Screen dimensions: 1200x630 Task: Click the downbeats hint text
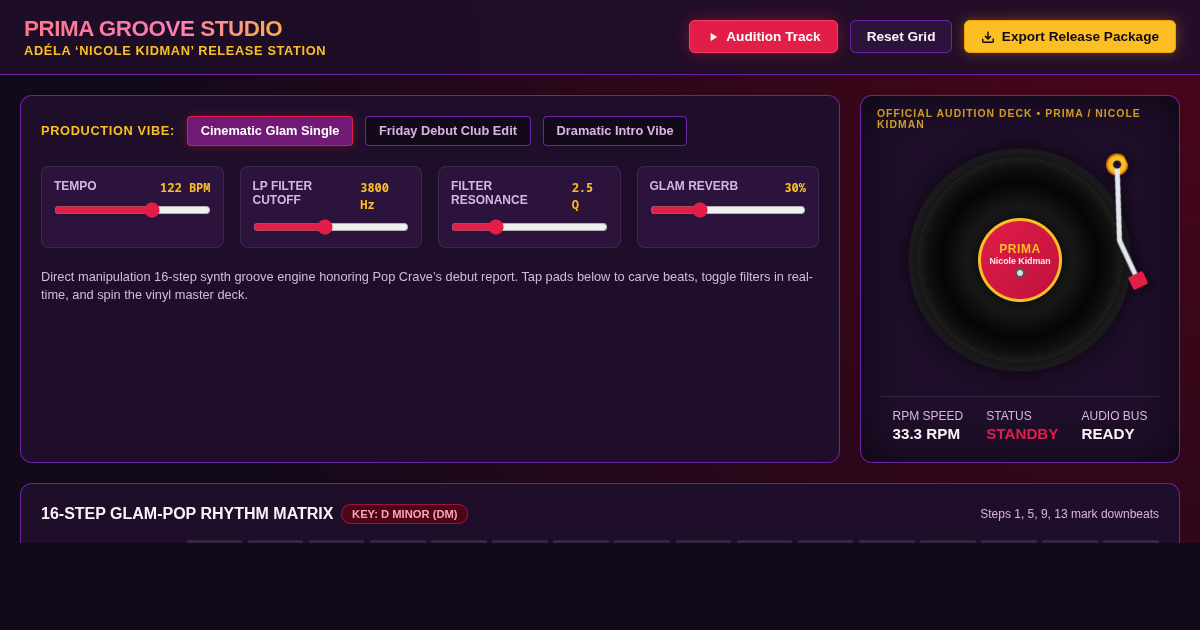(x=1069, y=514)
